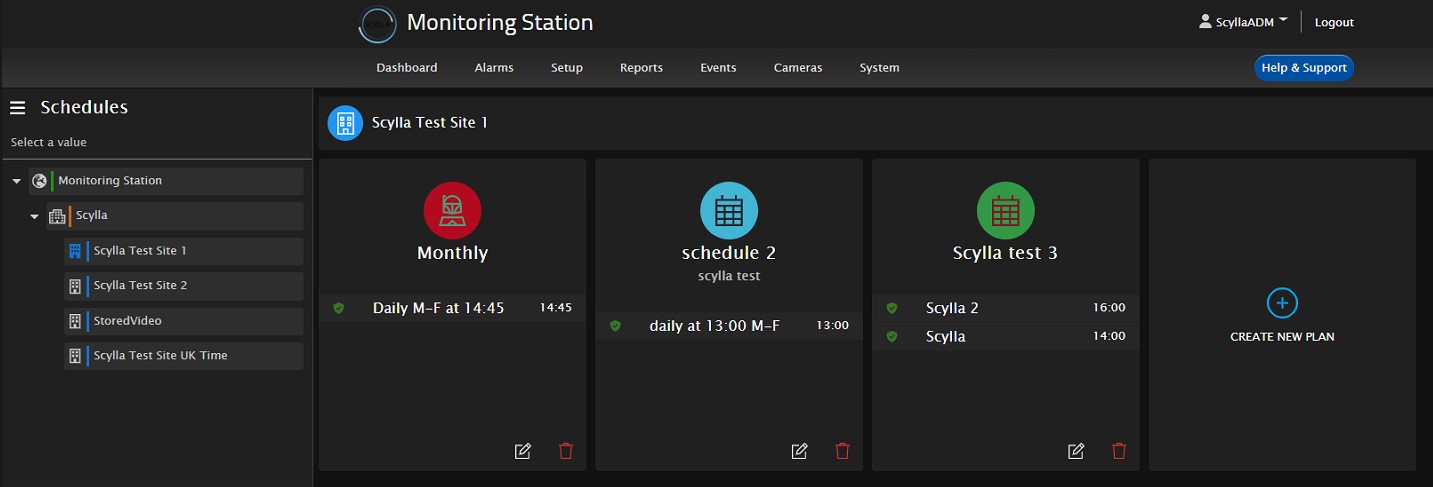Collapse the Scylla group tree node

pos(34,216)
